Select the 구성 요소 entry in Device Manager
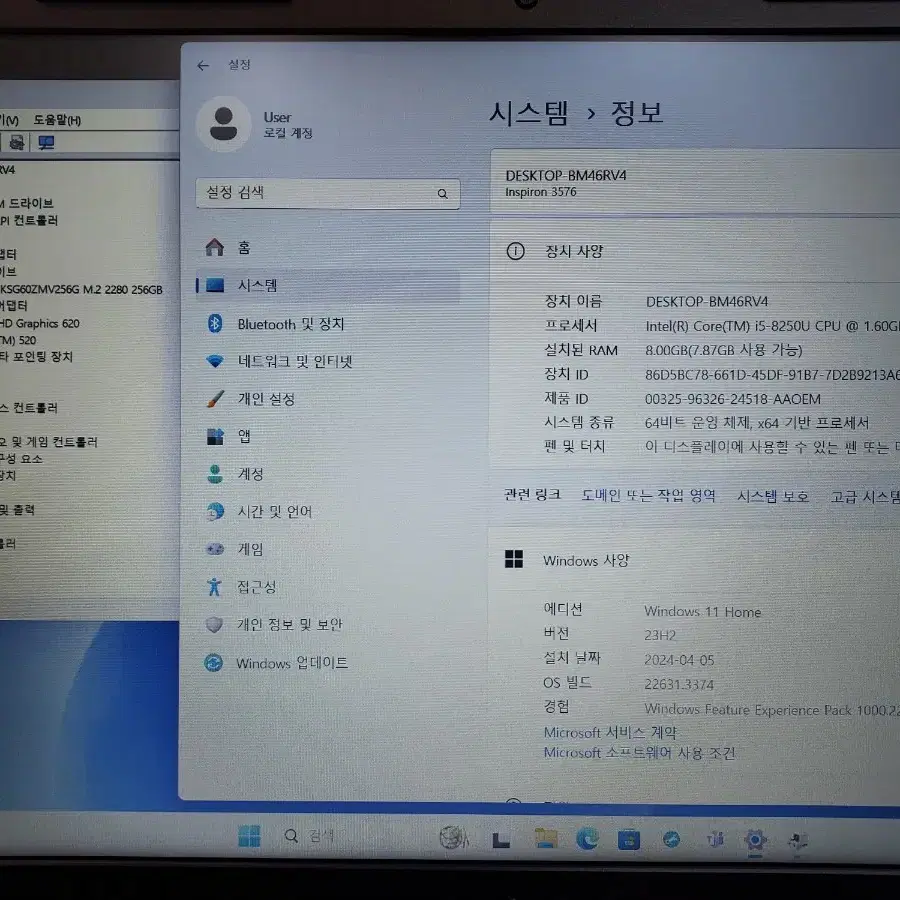 click(x=21, y=459)
